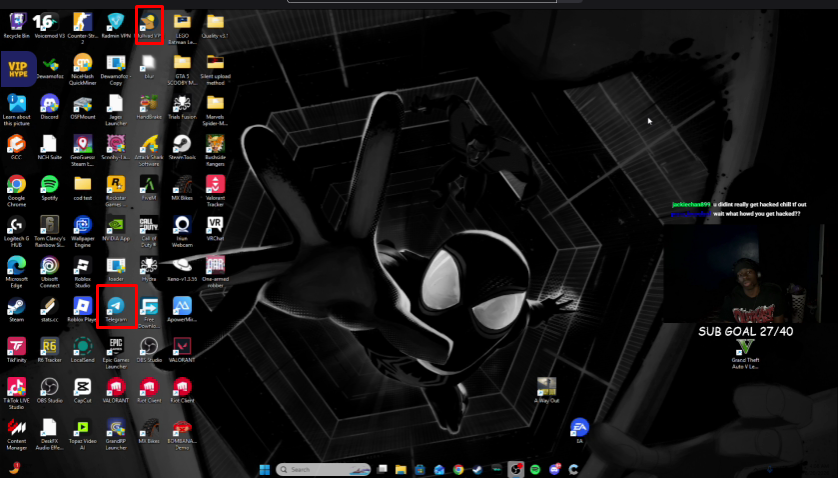
Task: Open the Radmin VPN shortcut
Action: 115,25
